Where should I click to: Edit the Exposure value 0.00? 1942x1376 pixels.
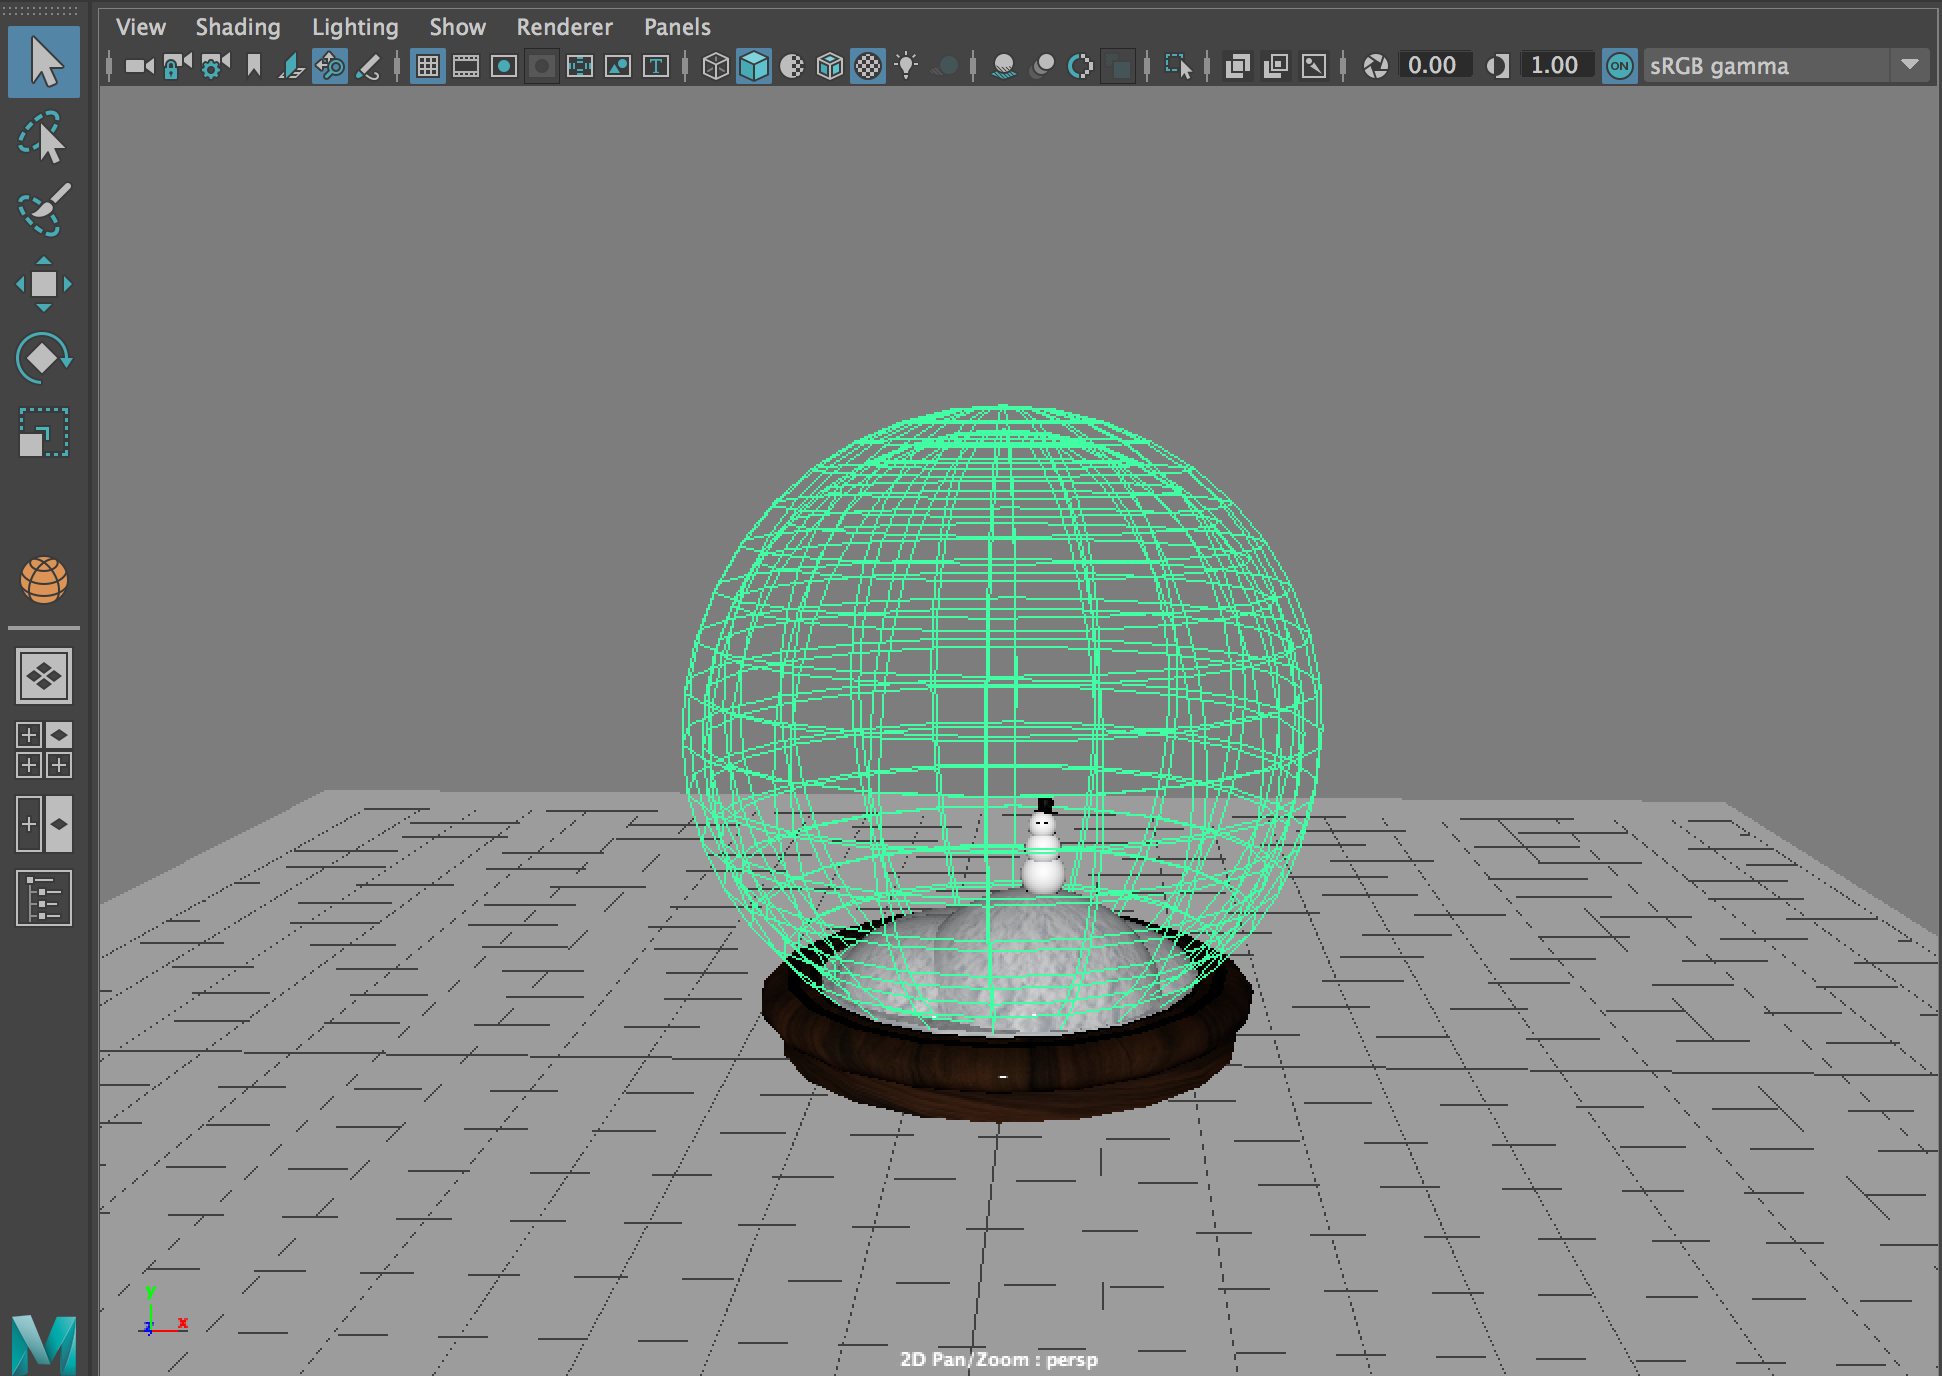(x=1433, y=66)
